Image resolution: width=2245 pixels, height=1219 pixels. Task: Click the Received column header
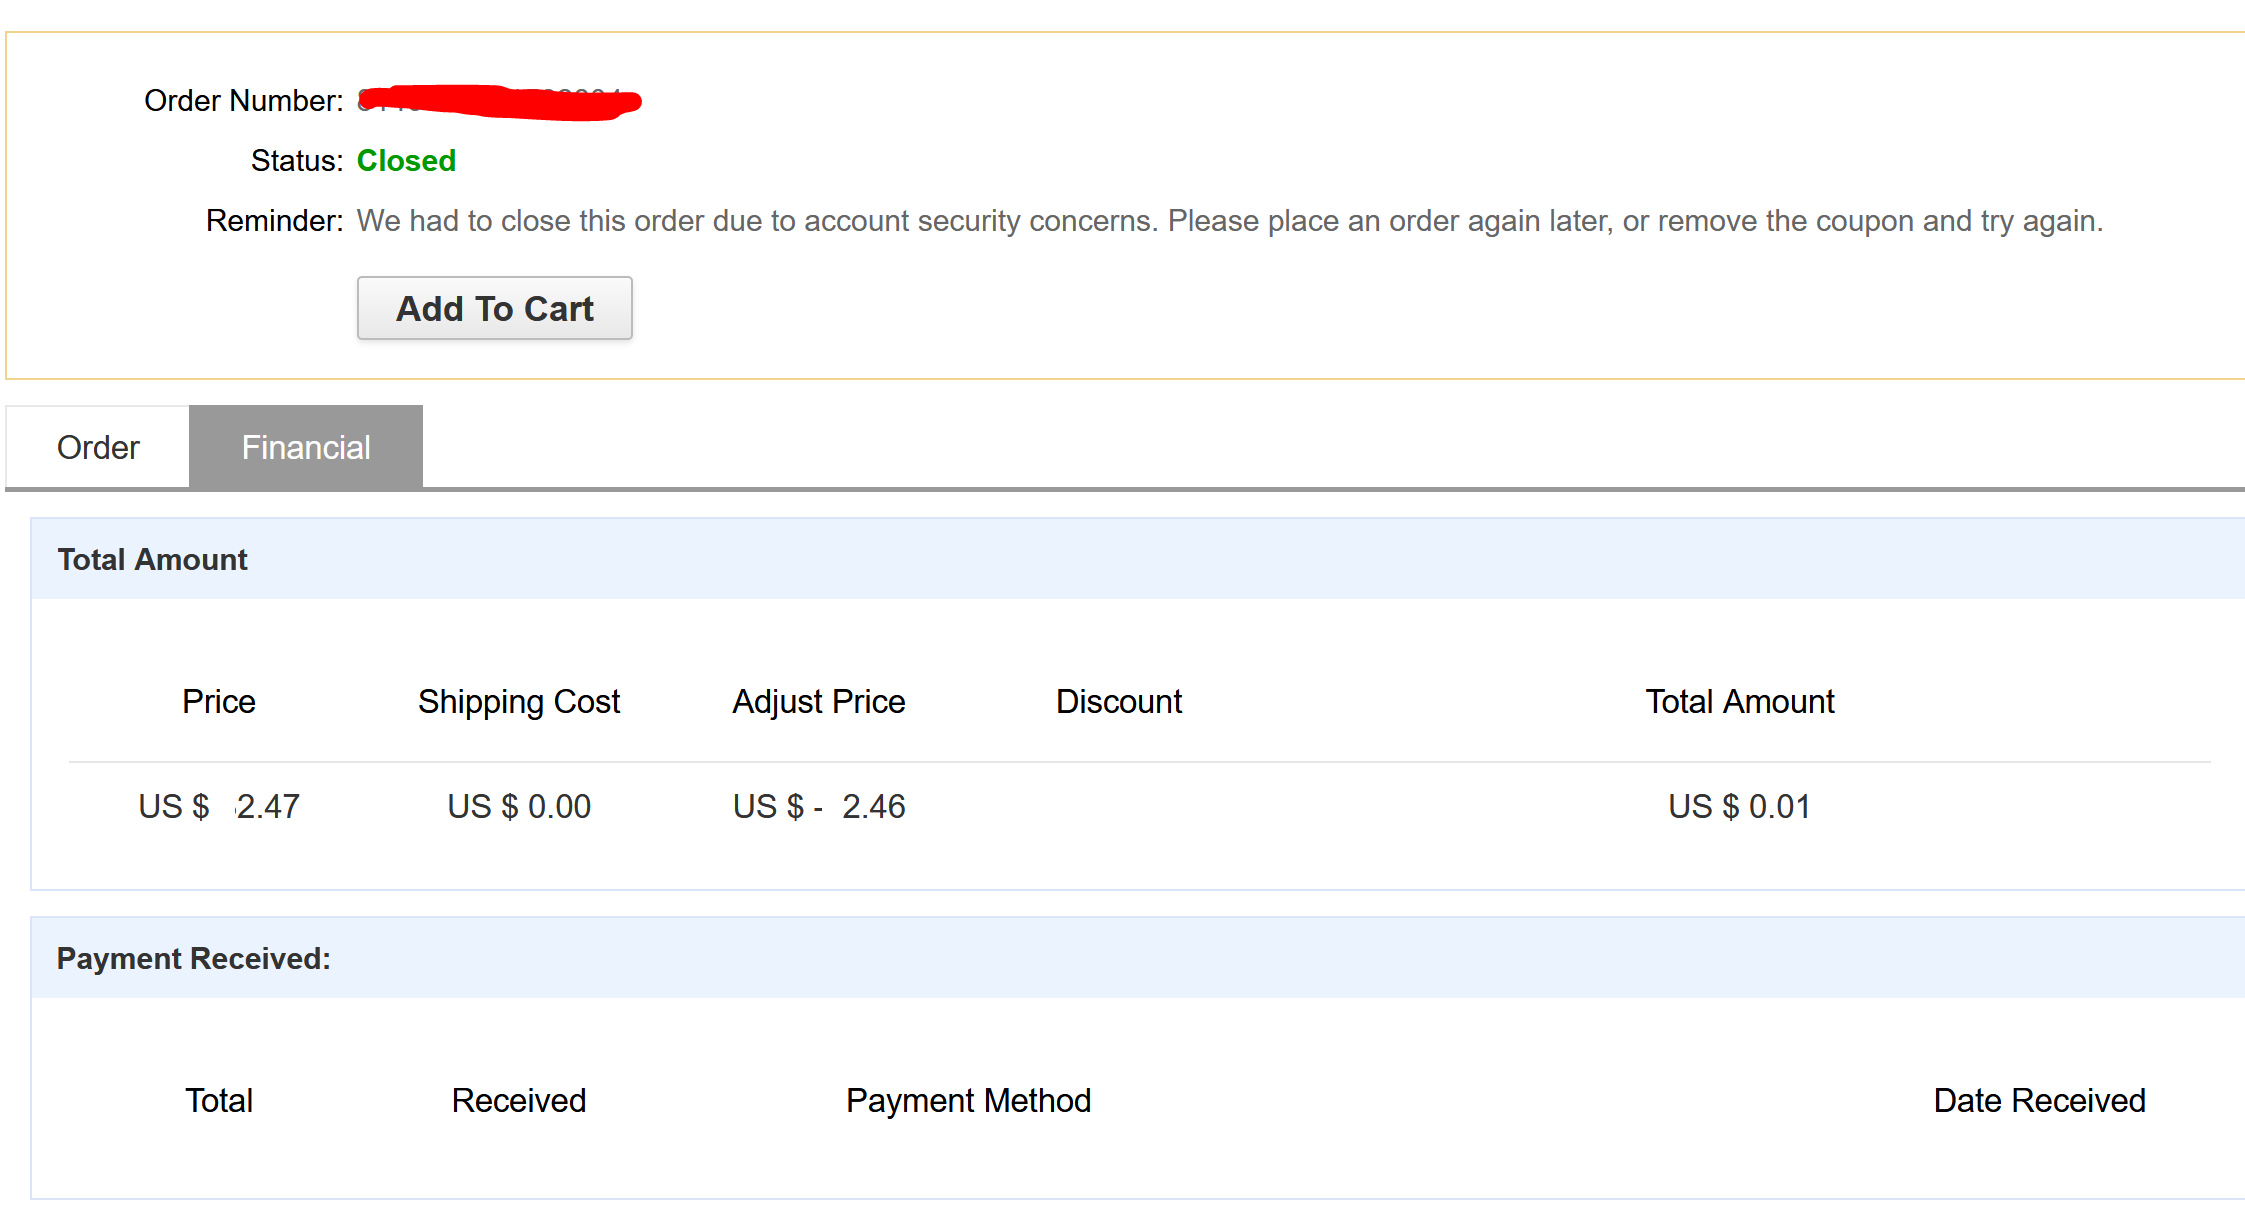518,1100
